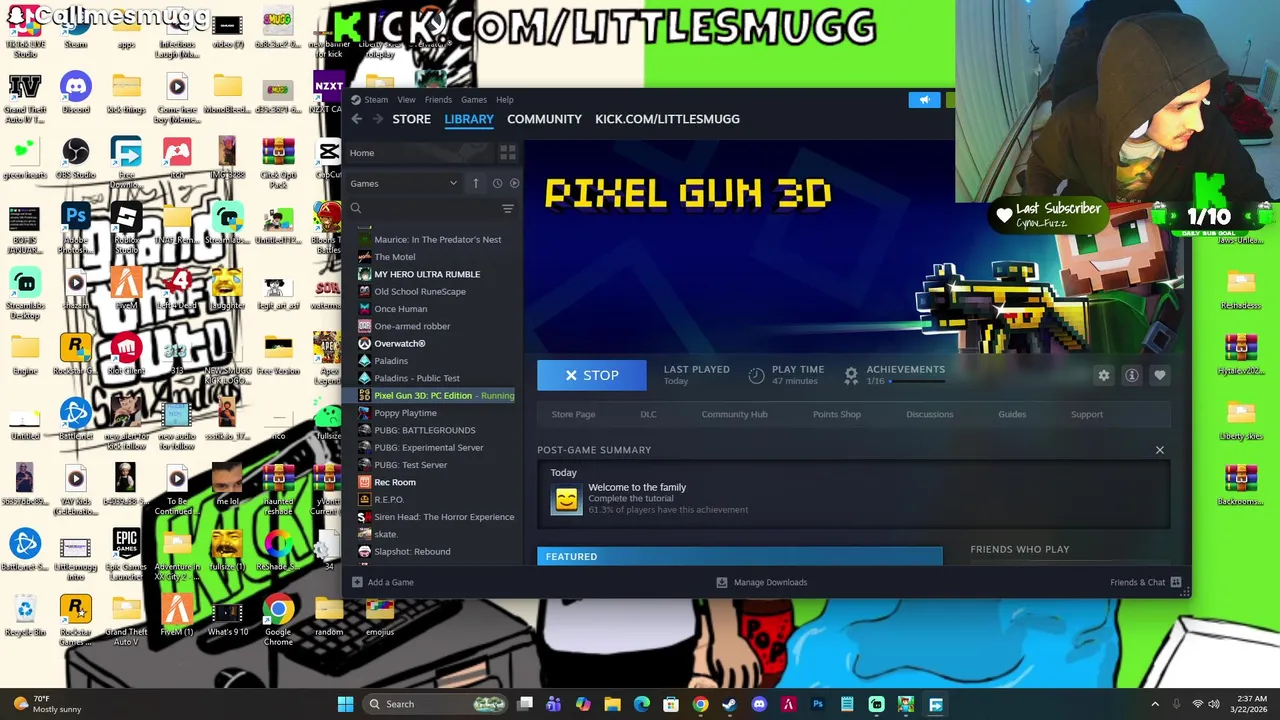Select PUBG: BATTLEGROUNDS in library list
This screenshot has height=720, width=1280.
tap(425, 430)
